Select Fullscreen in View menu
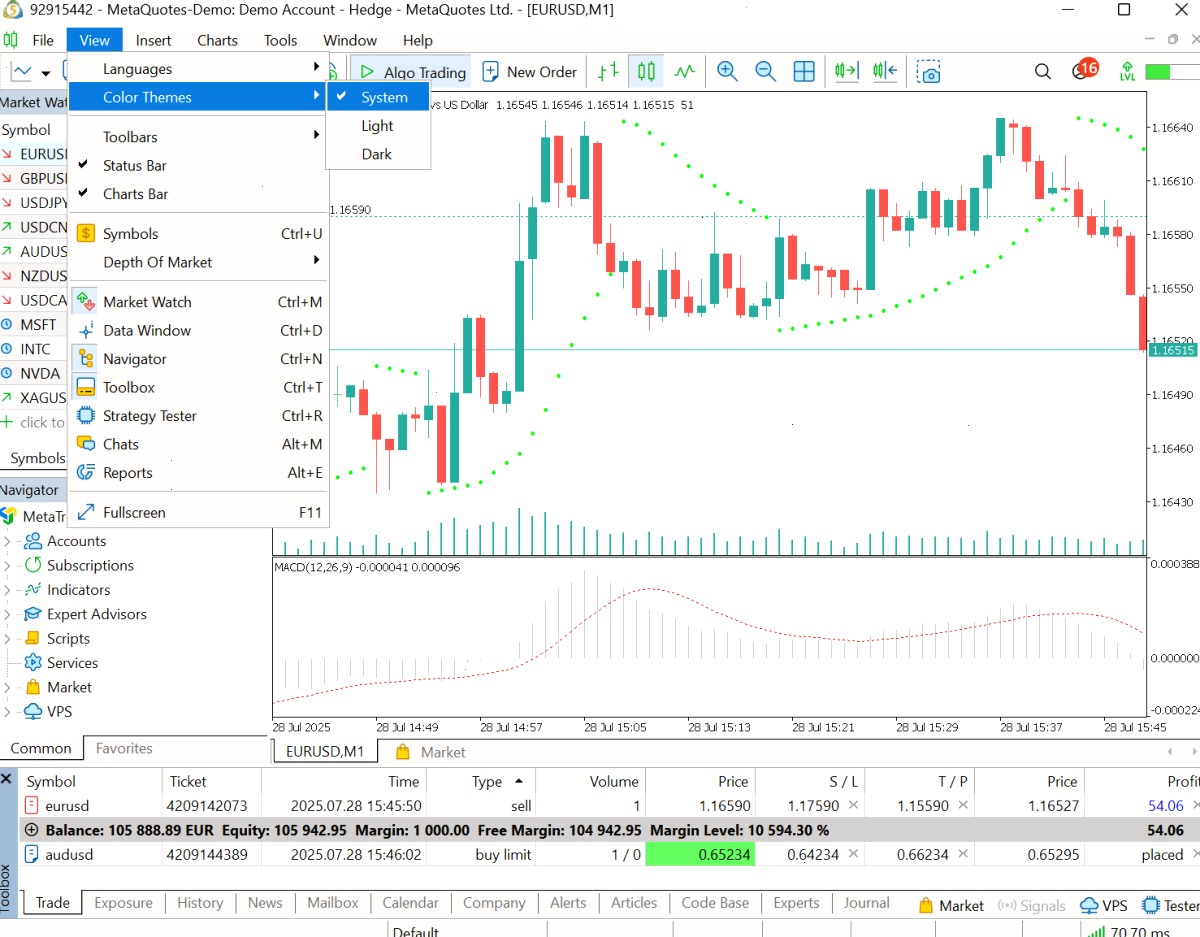Screen dimensions: 1200x937 pos(198,512)
